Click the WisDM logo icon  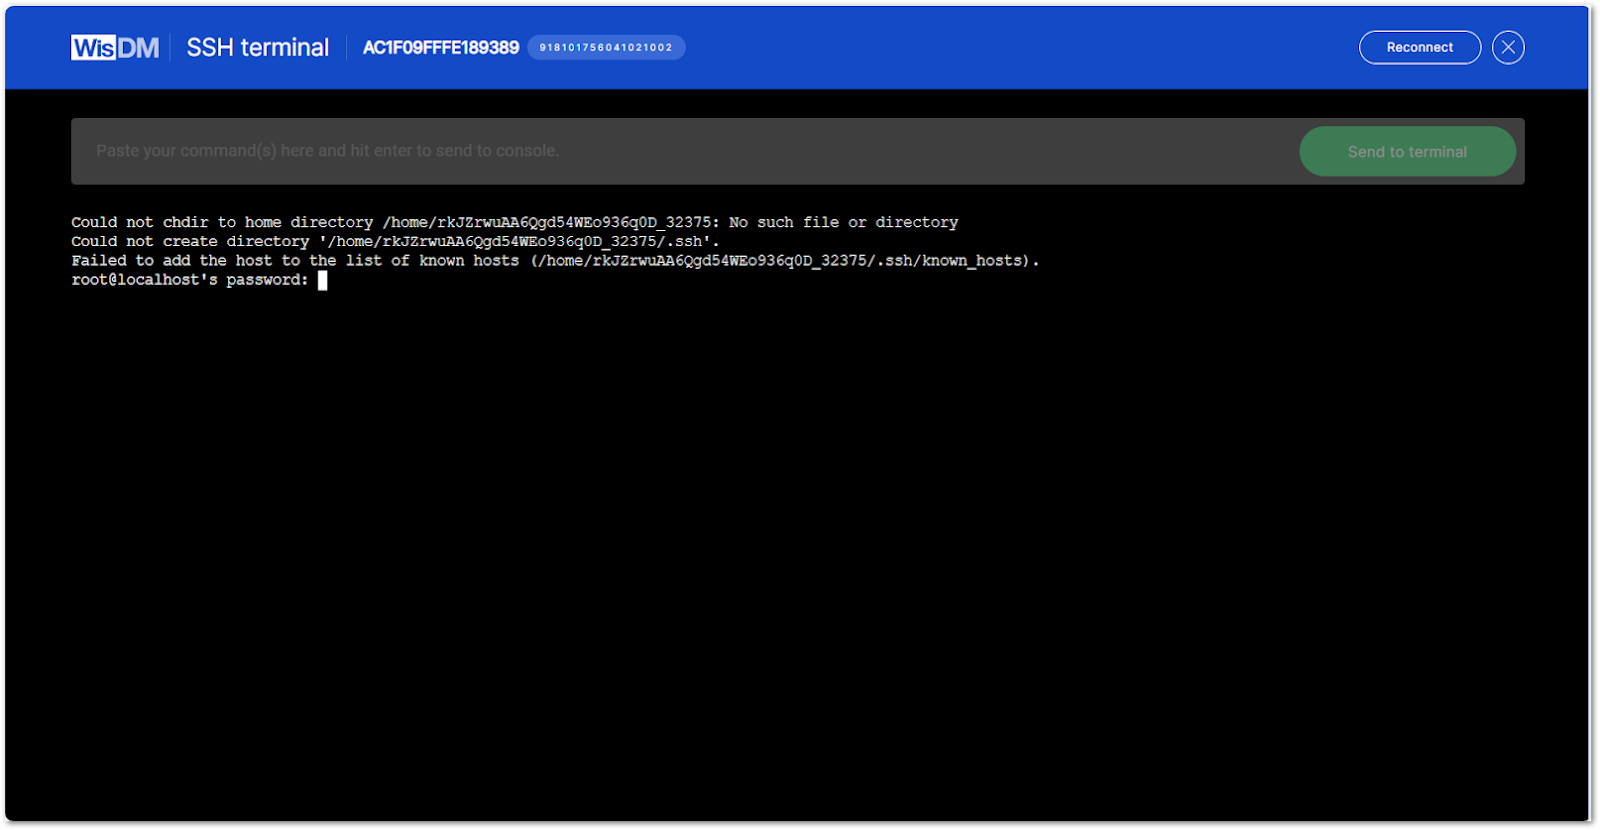[112, 47]
